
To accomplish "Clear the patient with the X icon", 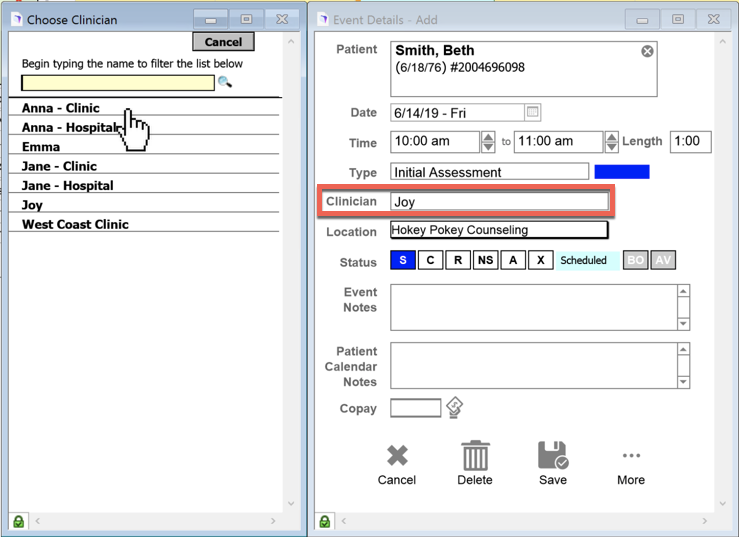I will click(x=647, y=51).
